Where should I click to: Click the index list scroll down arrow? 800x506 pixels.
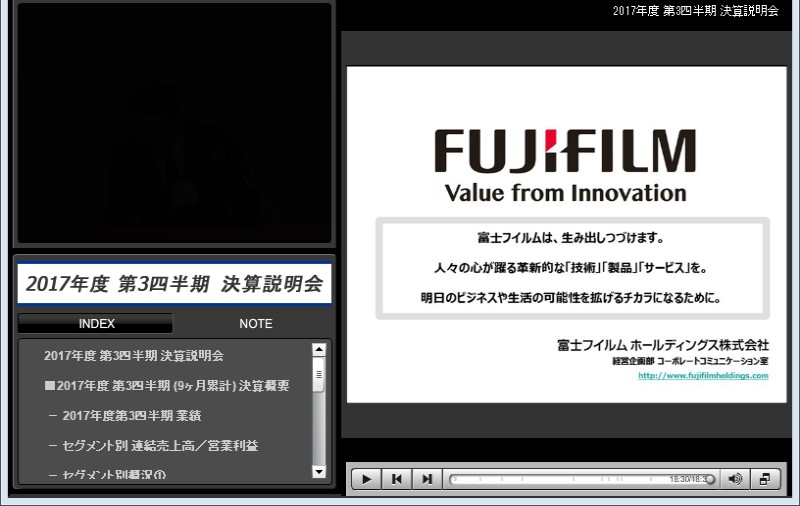click(x=319, y=472)
